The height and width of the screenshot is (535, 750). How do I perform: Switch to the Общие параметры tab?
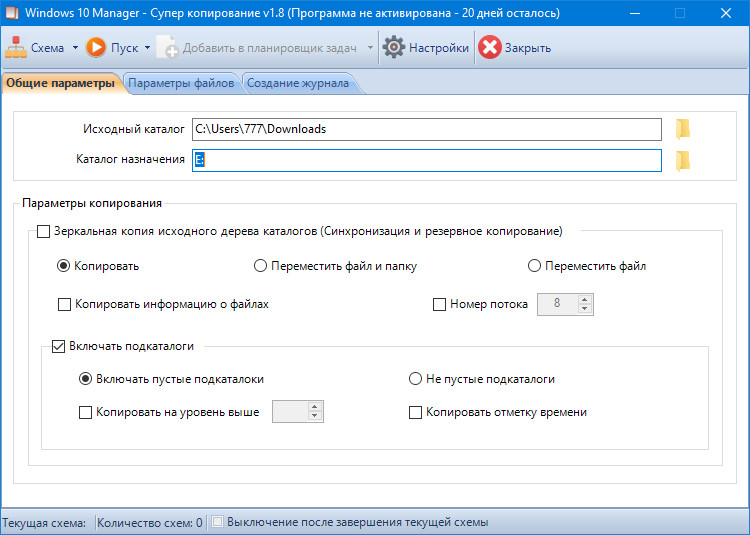(61, 83)
